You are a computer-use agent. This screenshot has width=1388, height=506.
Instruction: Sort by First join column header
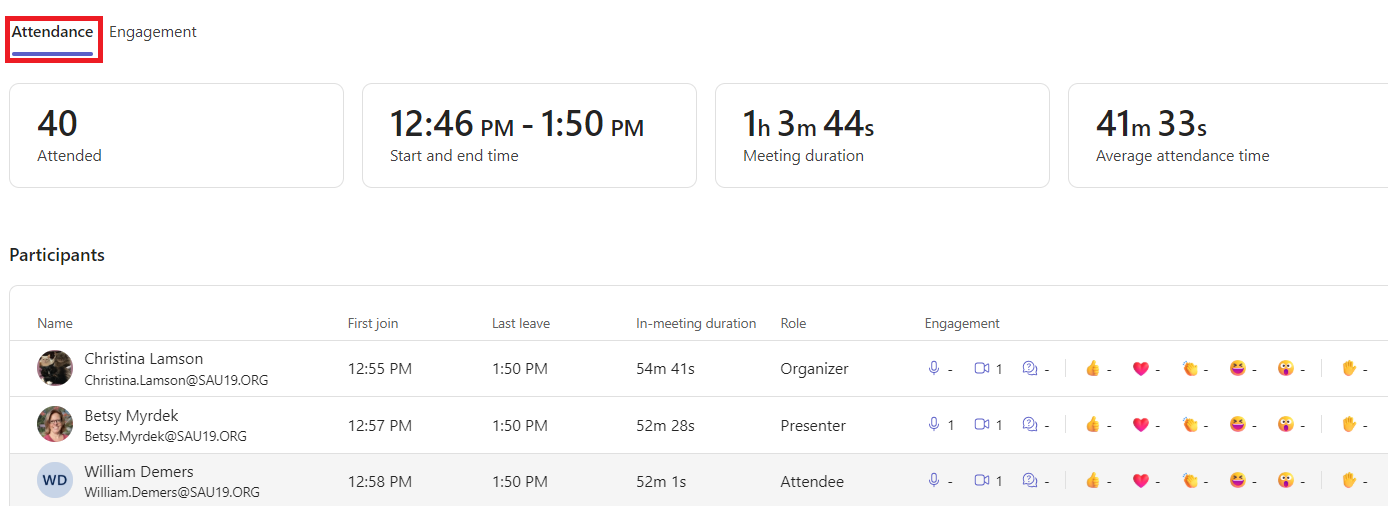373,323
